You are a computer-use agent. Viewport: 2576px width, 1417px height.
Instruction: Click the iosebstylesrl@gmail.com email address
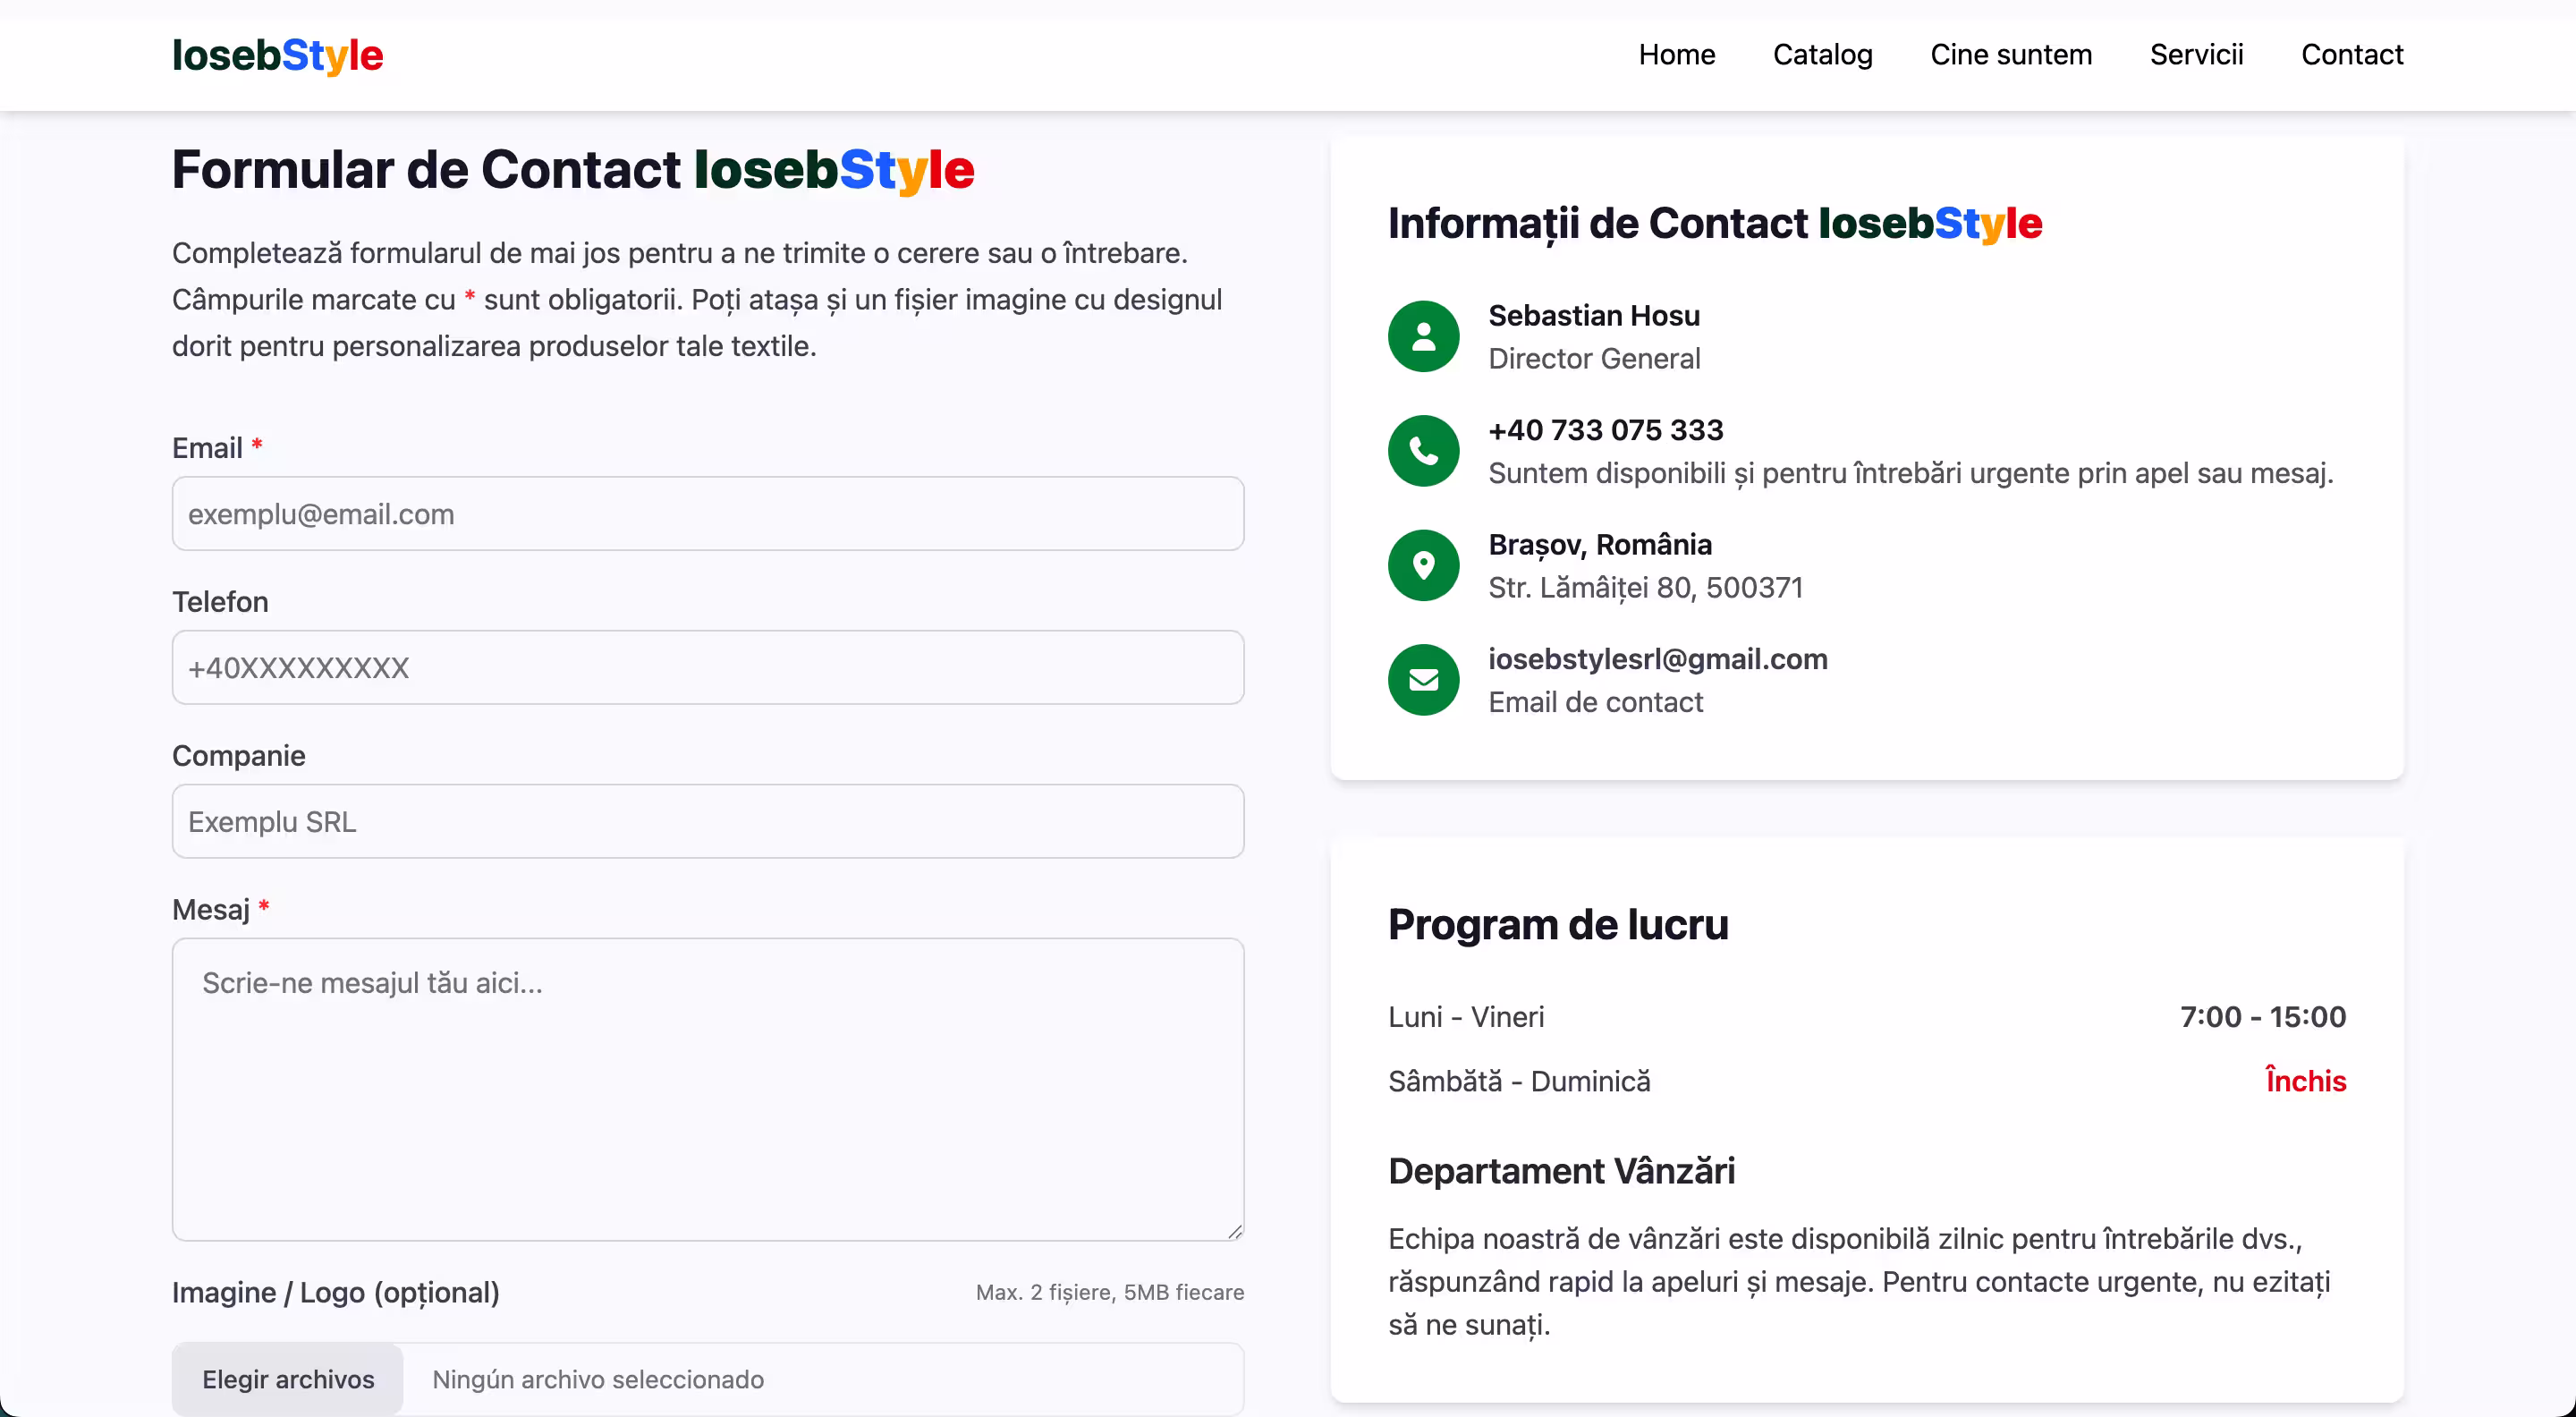click(1658, 659)
